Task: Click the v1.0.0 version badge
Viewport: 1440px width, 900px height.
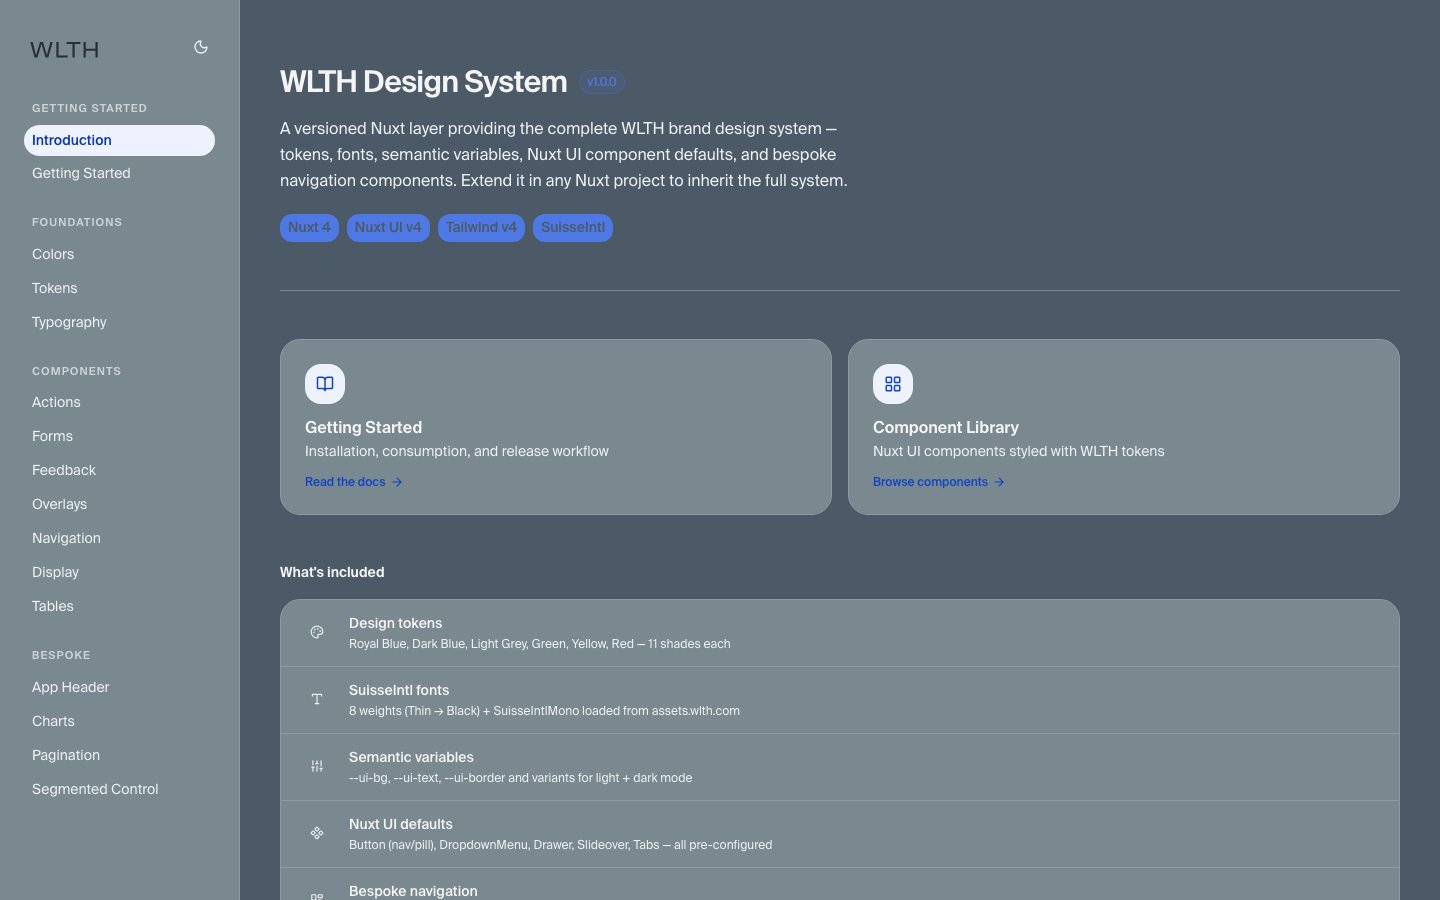Action: pyautogui.click(x=602, y=82)
